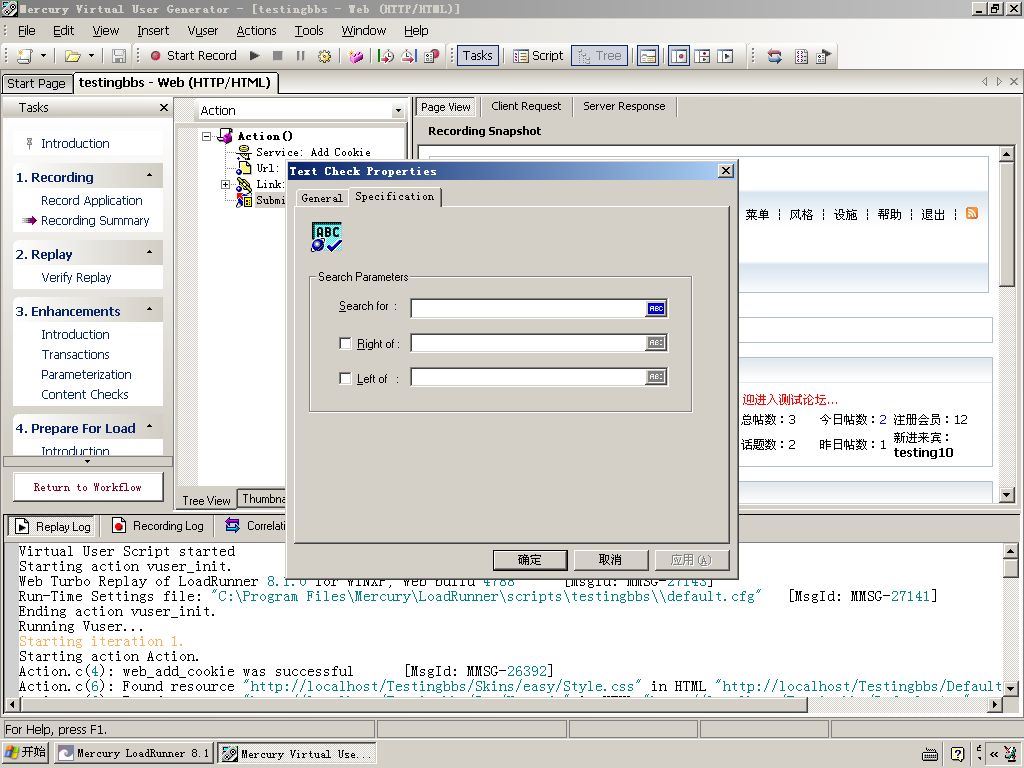Open Content Checks task link

[85, 394]
